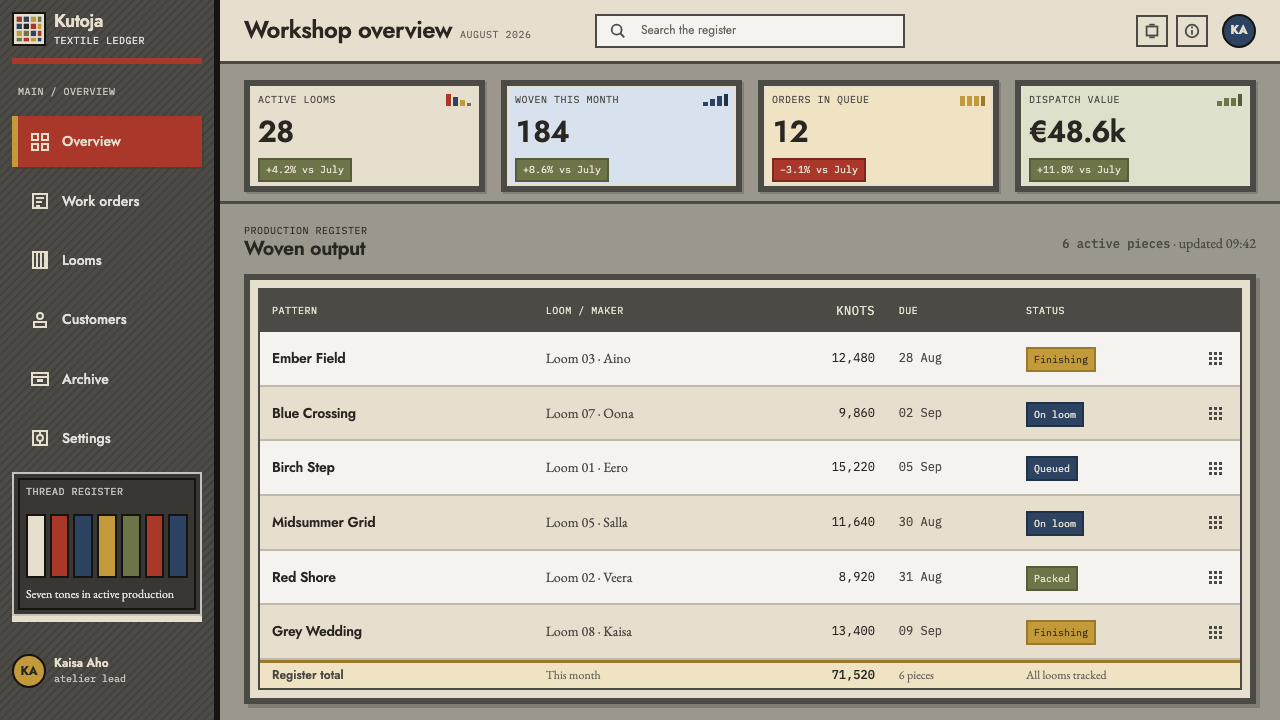Click the 71,520 register total value

[x=853, y=675]
